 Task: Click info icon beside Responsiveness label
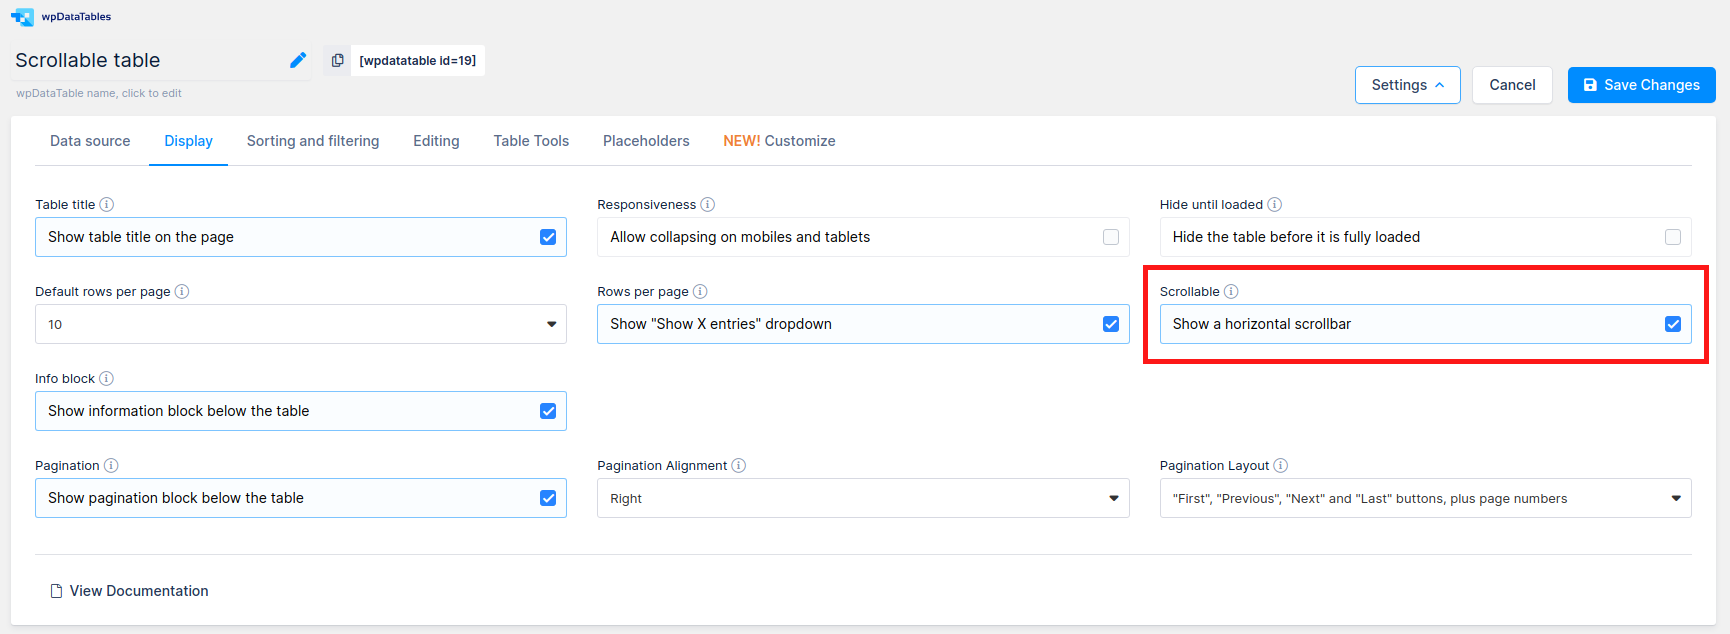coord(708,204)
